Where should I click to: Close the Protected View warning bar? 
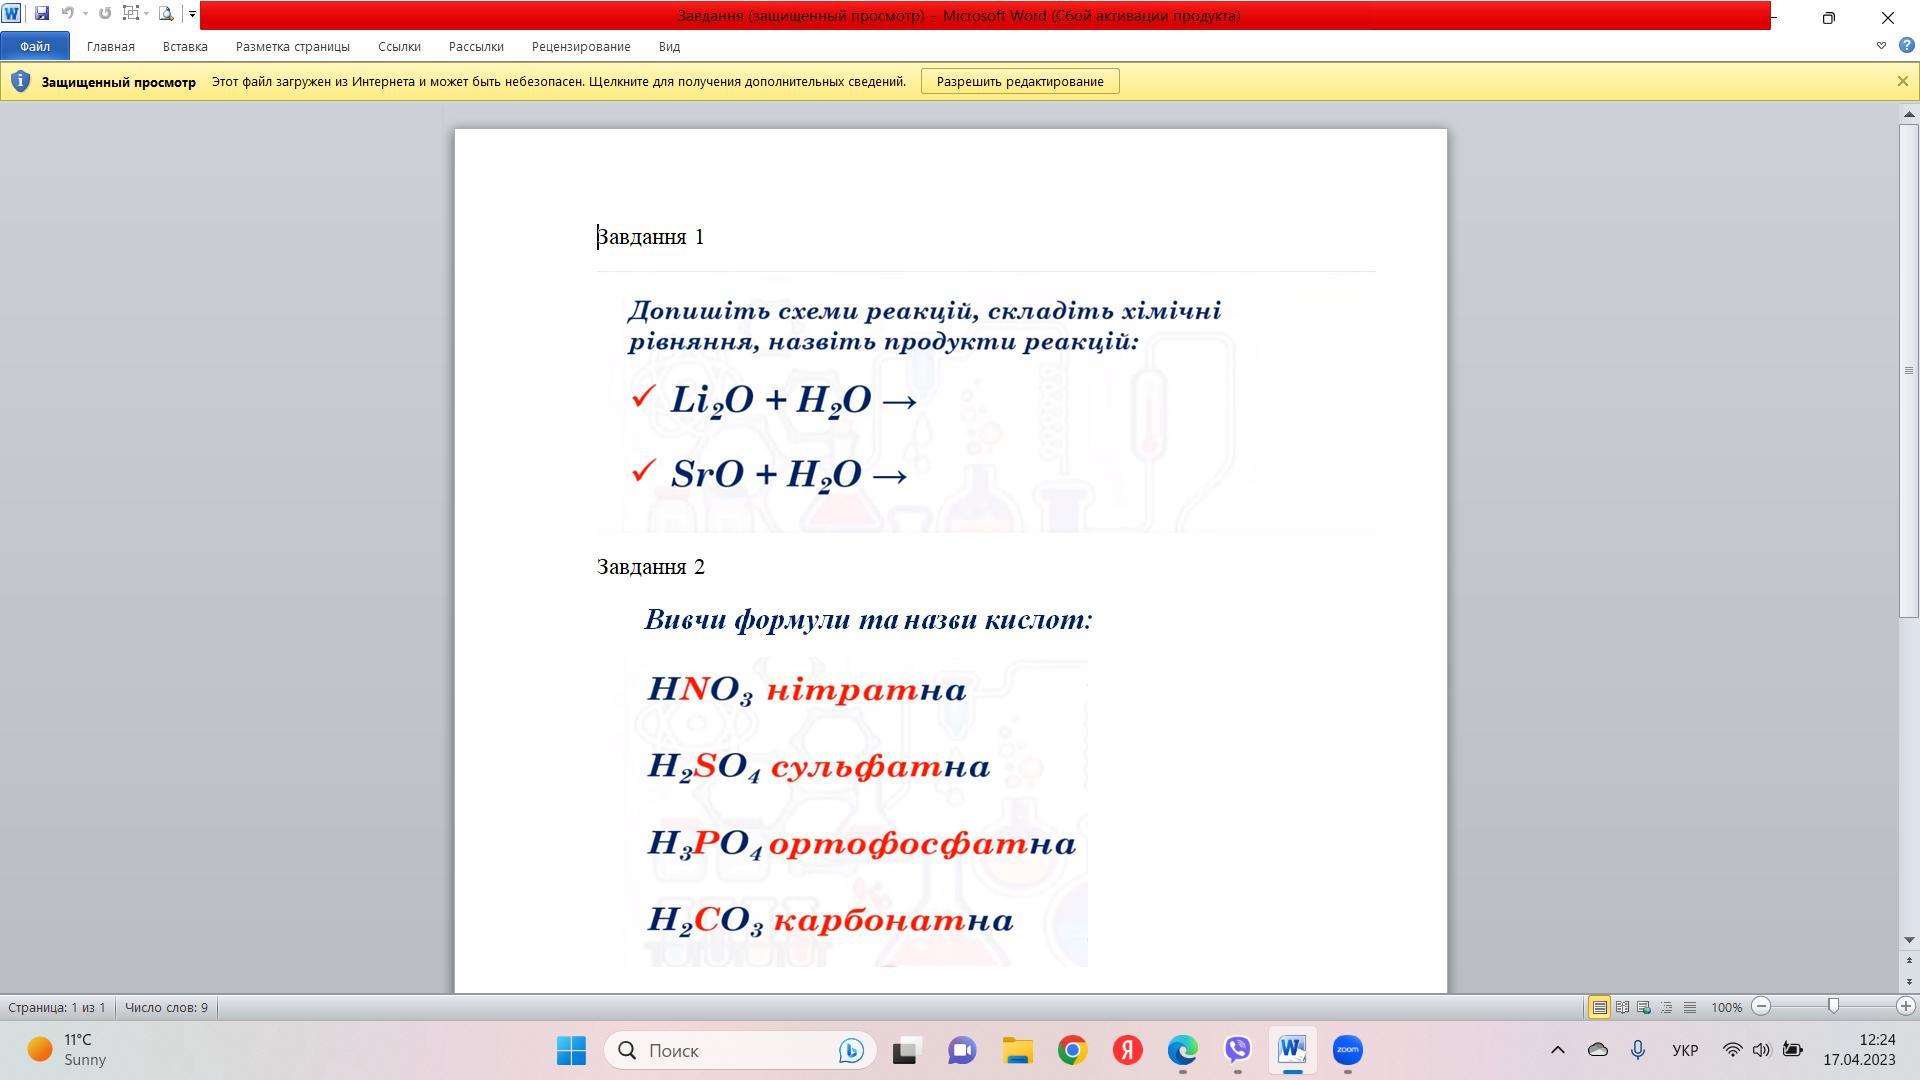(x=1902, y=81)
